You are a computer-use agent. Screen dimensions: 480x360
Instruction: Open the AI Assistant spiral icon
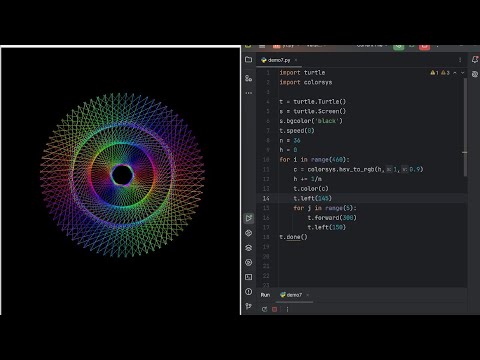click(475, 74)
